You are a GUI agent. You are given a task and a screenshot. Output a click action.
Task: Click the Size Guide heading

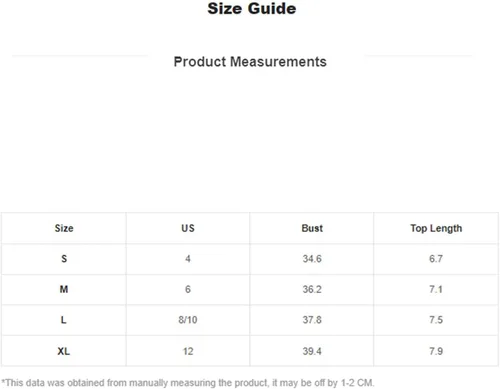pyautogui.click(x=252, y=8)
